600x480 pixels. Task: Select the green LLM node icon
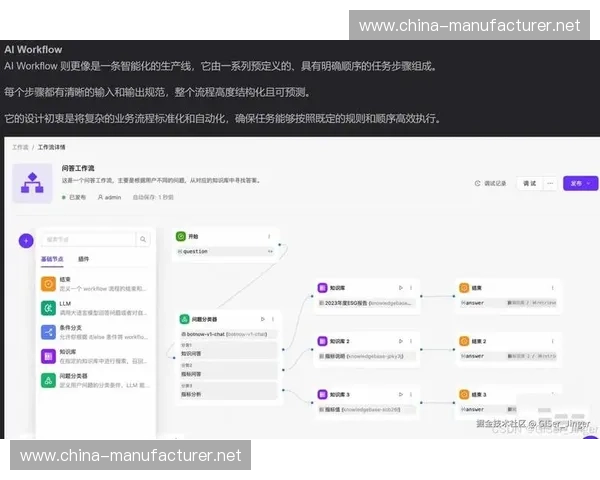[48, 308]
